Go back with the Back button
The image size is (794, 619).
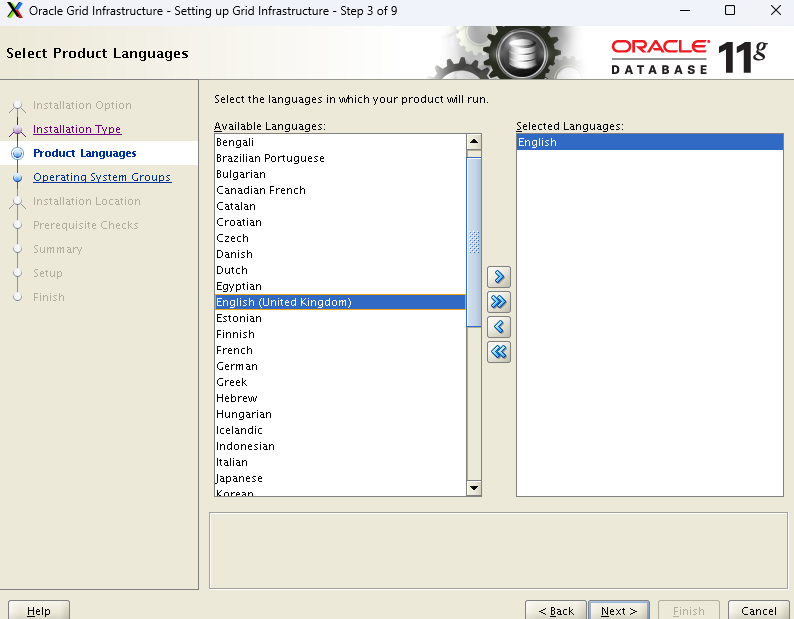556,611
